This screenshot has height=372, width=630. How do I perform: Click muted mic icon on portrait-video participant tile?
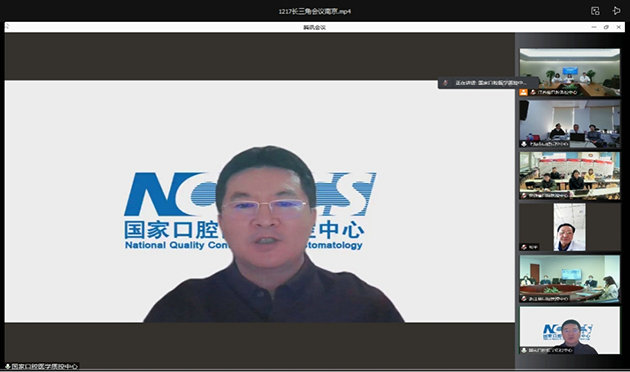tap(524, 247)
